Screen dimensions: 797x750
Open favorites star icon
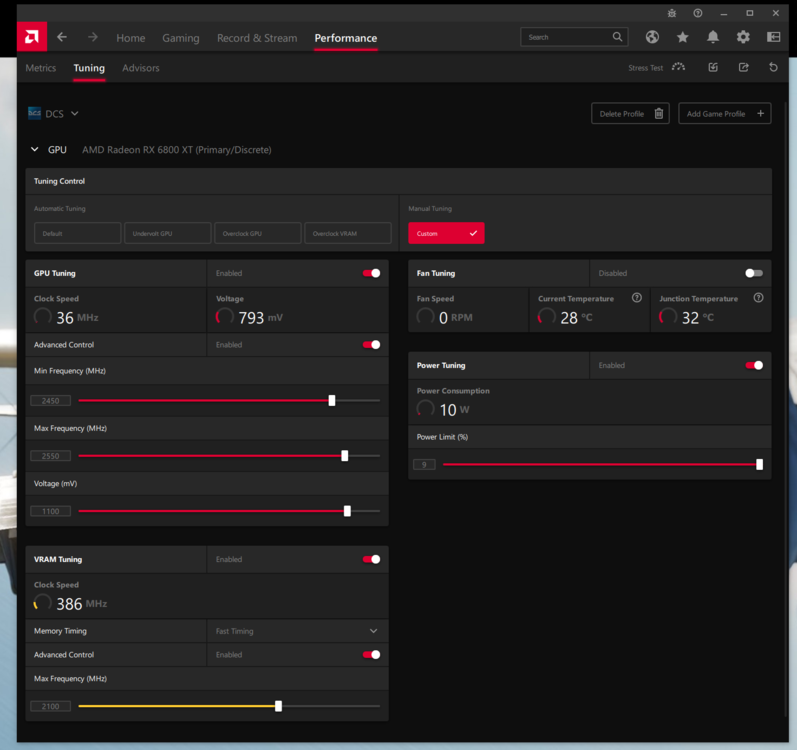pyautogui.click(x=683, y=37)
